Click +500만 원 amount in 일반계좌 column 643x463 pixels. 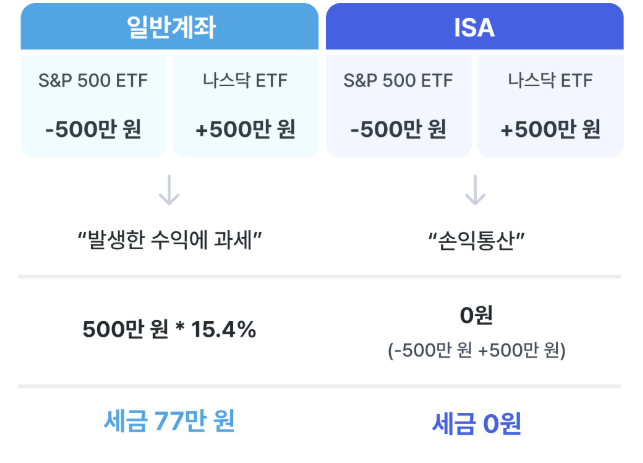pos(246,129)
